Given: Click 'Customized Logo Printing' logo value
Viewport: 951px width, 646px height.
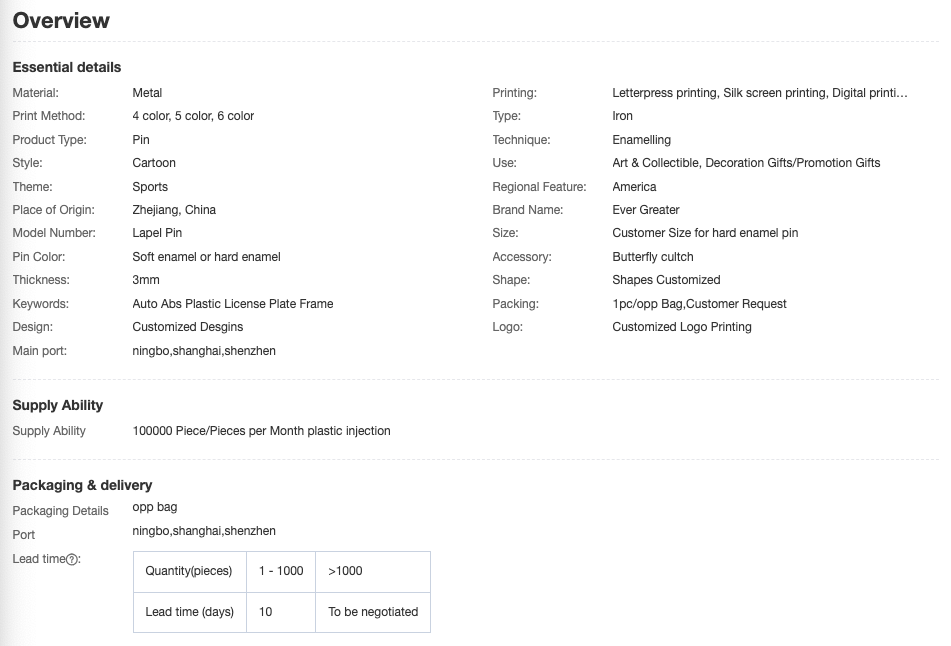Looking at the screenshot, I should [x=682, y=327].
